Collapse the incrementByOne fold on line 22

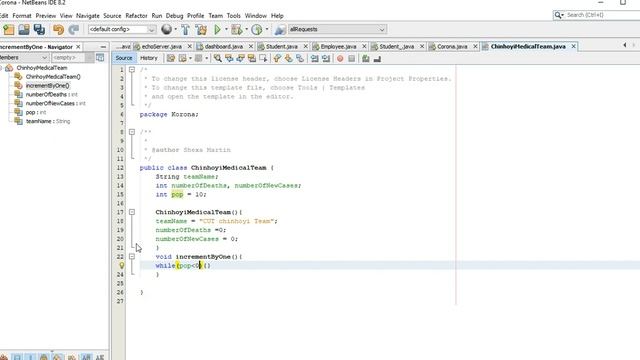pyautogui.click(x=132, y=256)
